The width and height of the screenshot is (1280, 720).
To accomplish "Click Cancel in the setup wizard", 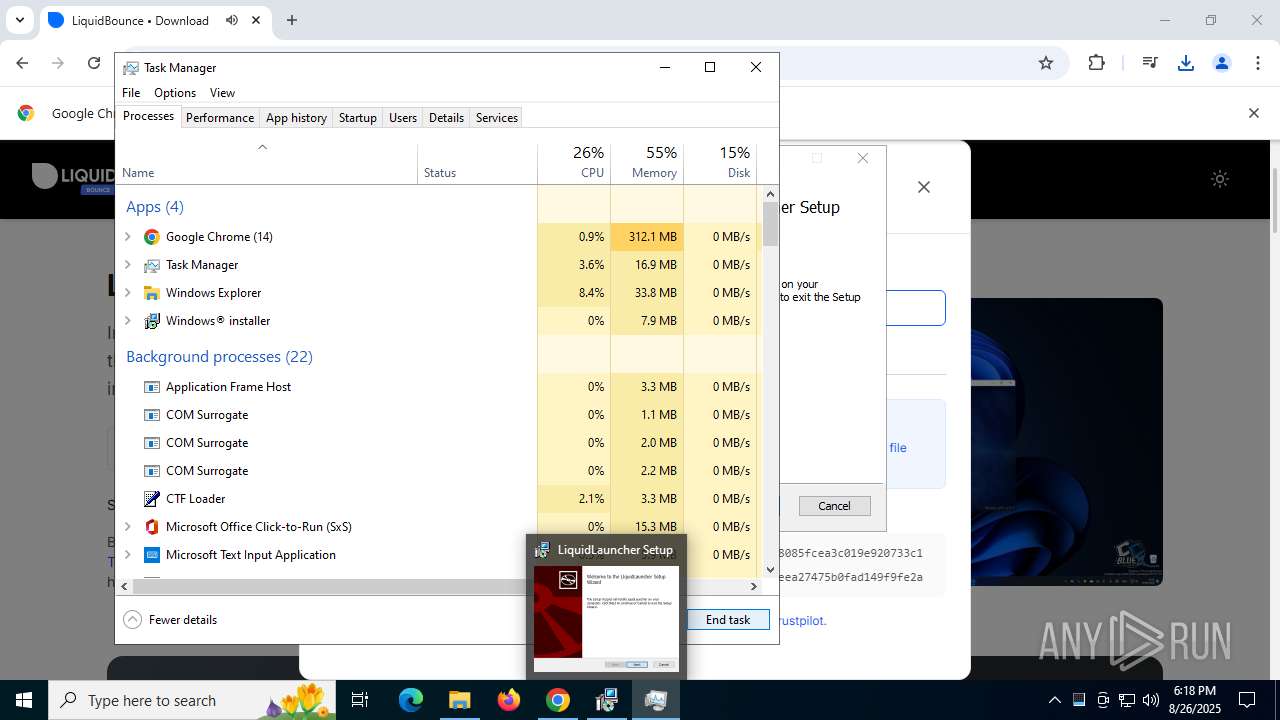I will click(x=834, y=506).
